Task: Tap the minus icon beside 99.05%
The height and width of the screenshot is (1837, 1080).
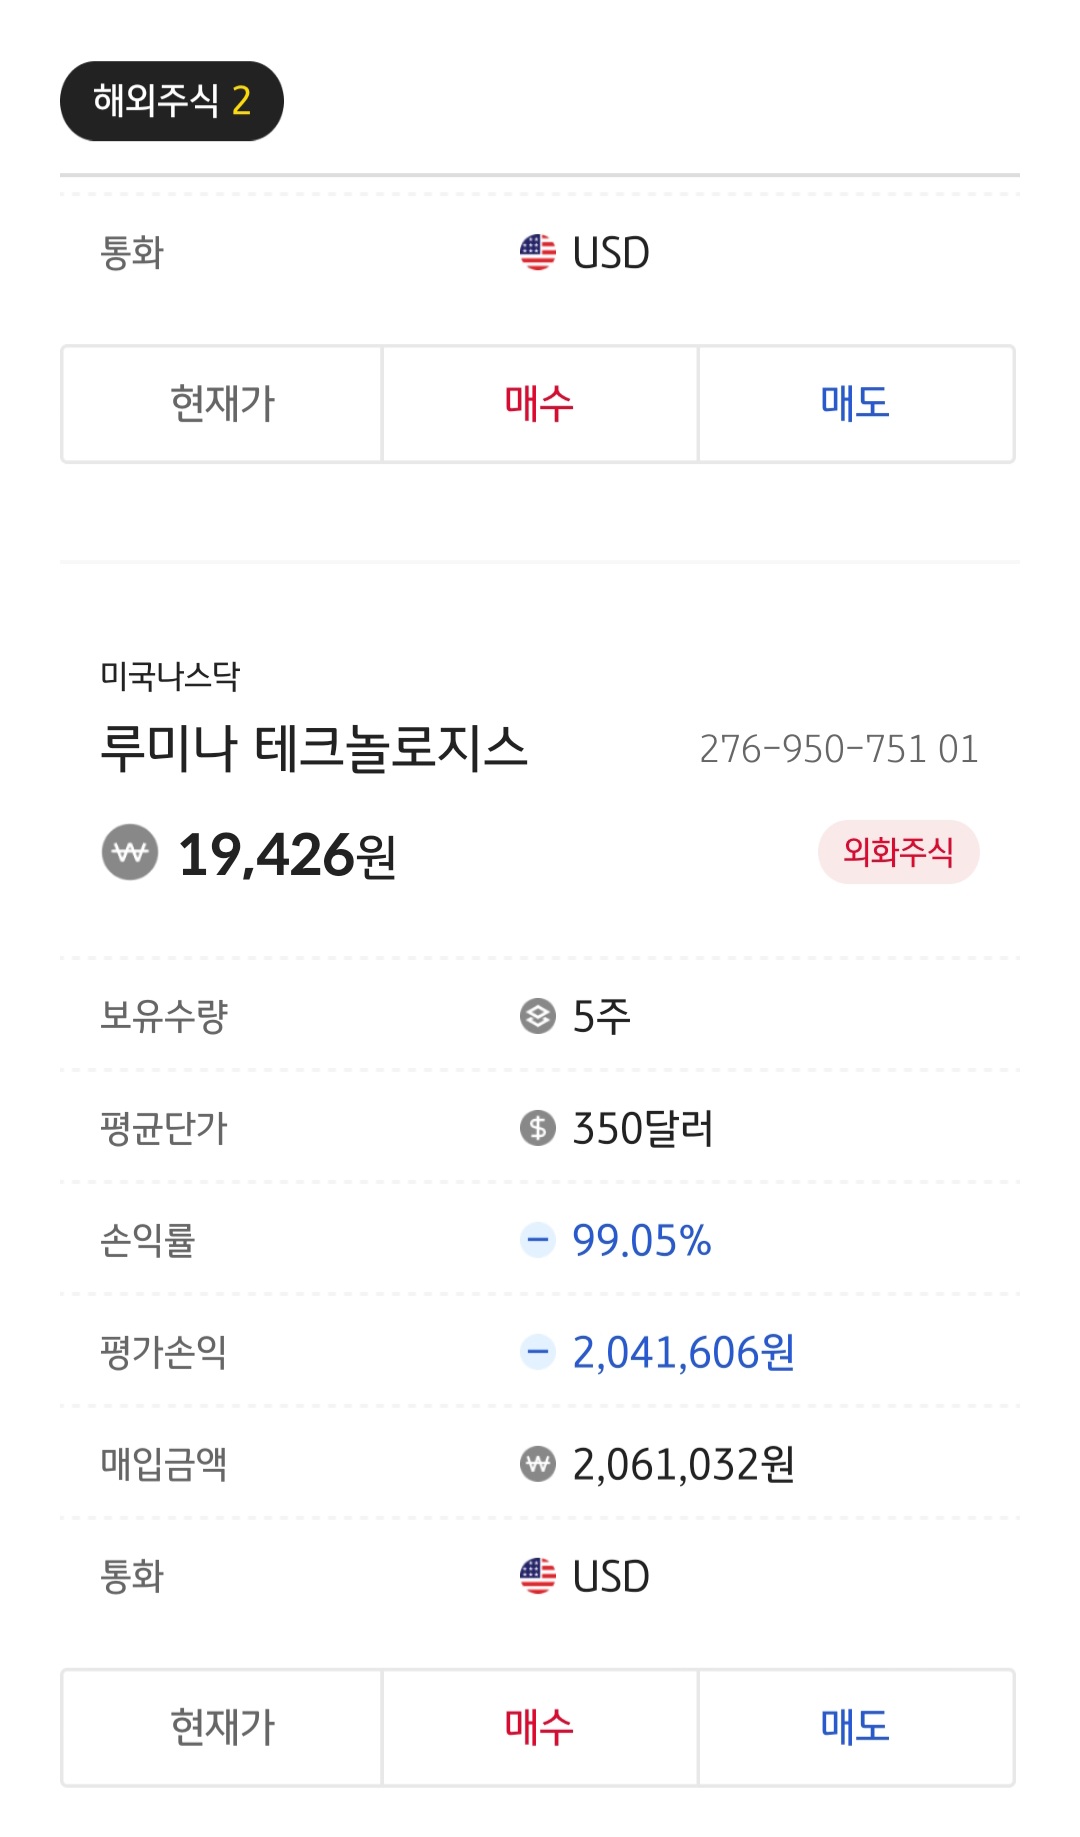Action: (x=538, y=1240)
